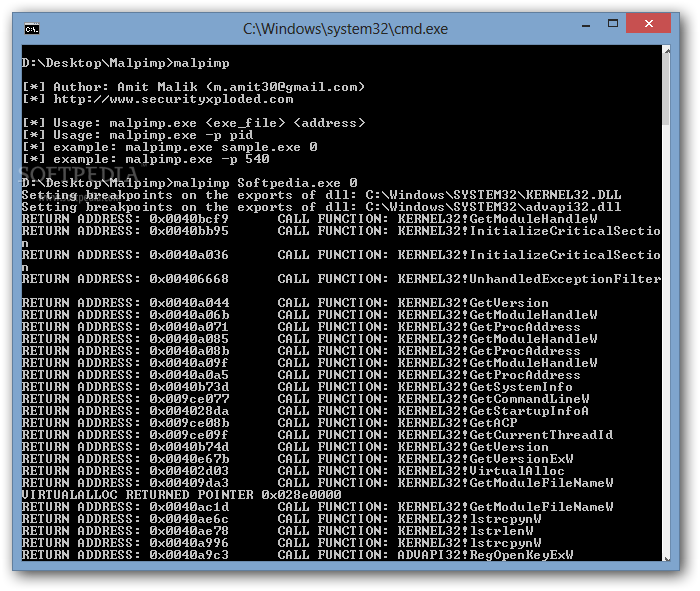
Task: Click KERNEL32!UnhandledExceptionFilter text
Action: point(529,279)
